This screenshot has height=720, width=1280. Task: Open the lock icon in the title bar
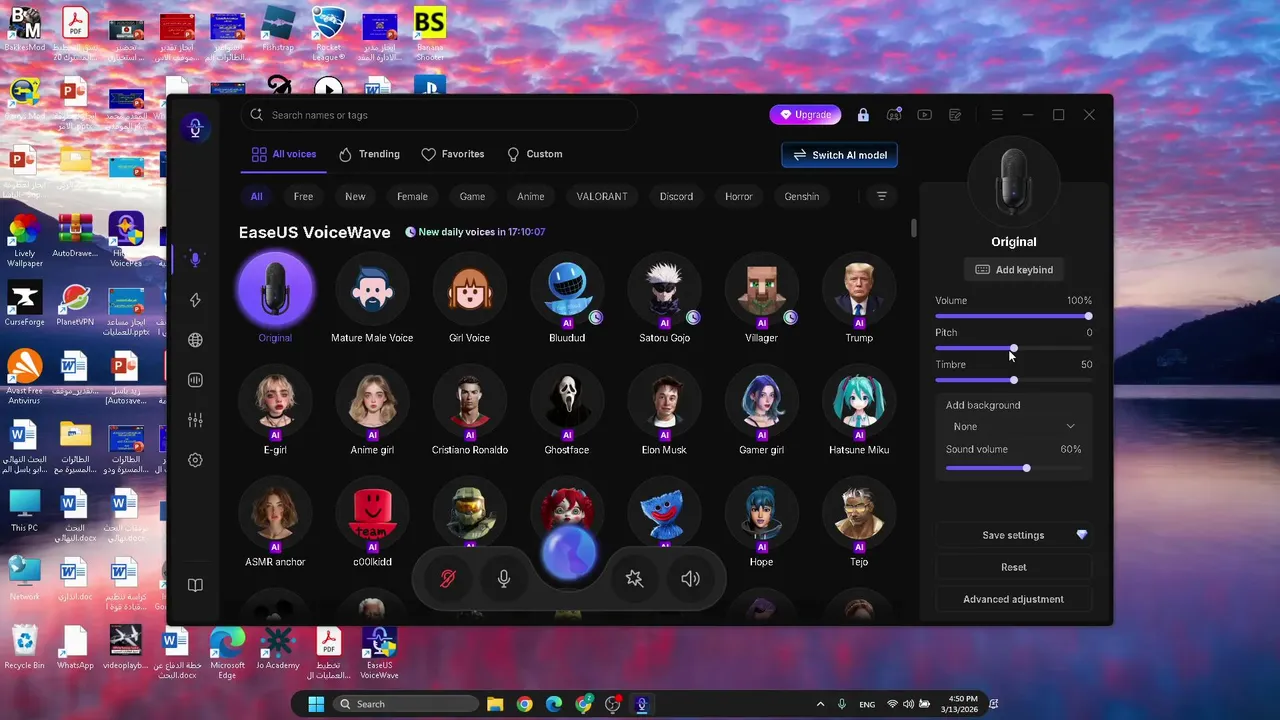863,115
